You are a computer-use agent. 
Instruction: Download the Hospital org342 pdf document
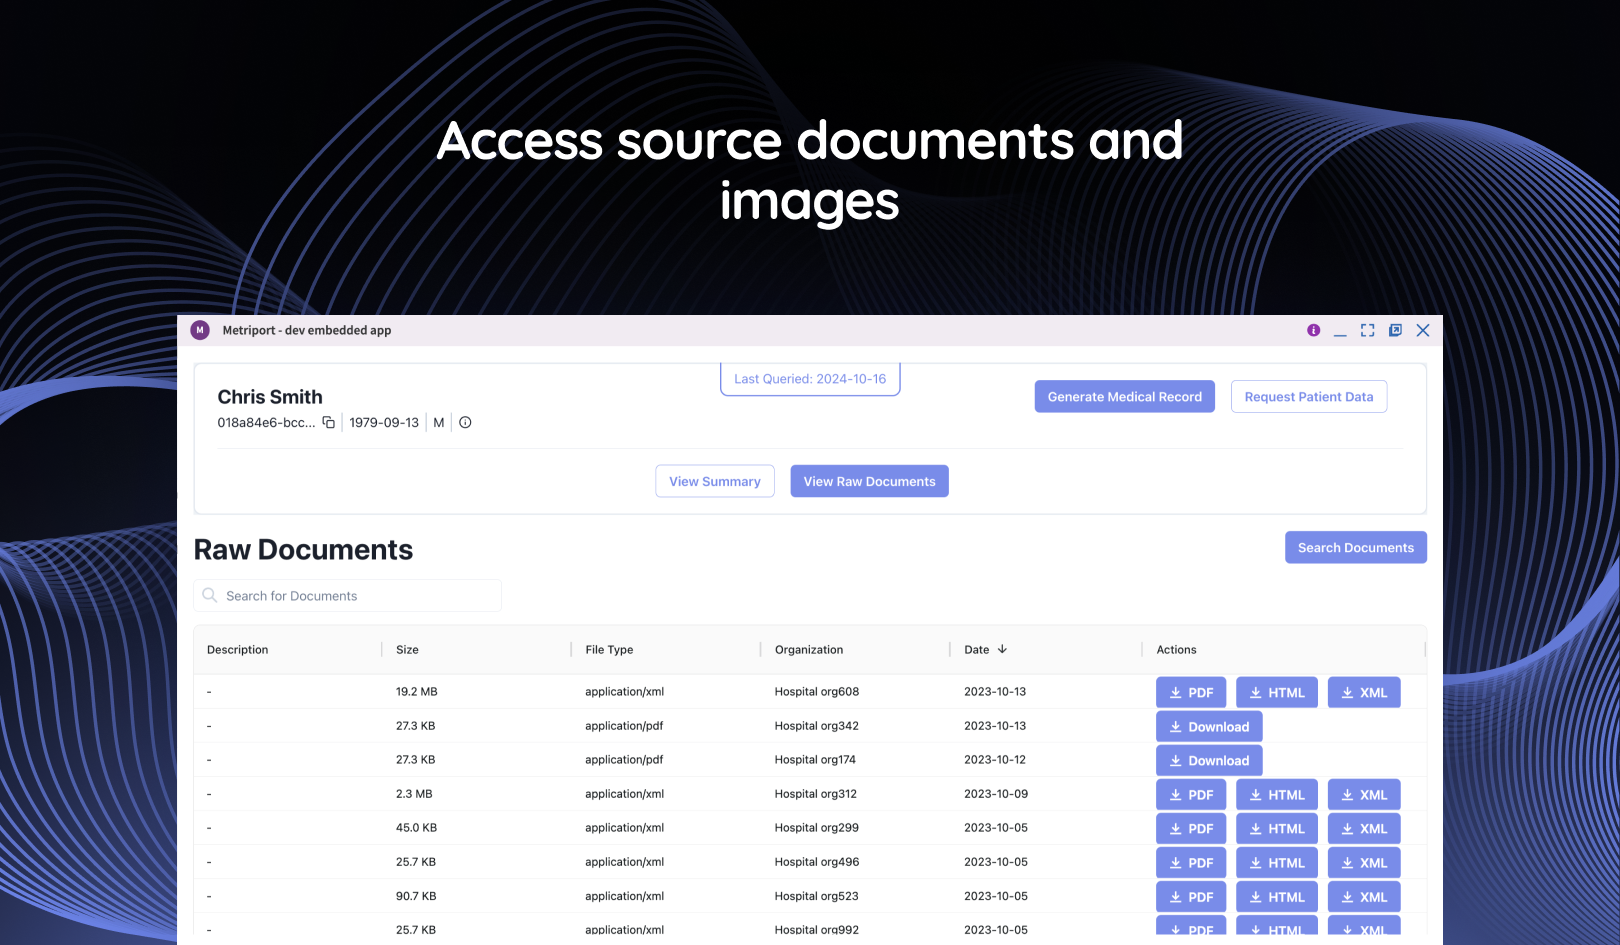[x=1209, y=726]
